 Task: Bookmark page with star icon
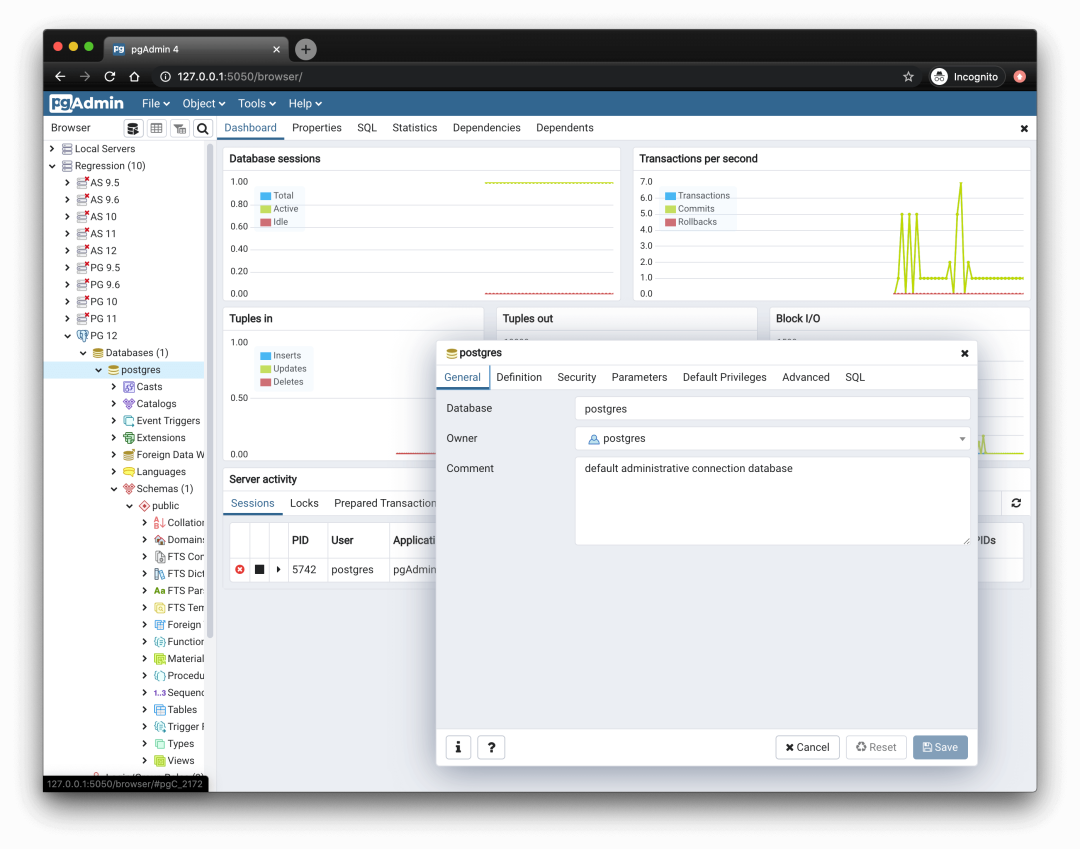pos(908,76)
